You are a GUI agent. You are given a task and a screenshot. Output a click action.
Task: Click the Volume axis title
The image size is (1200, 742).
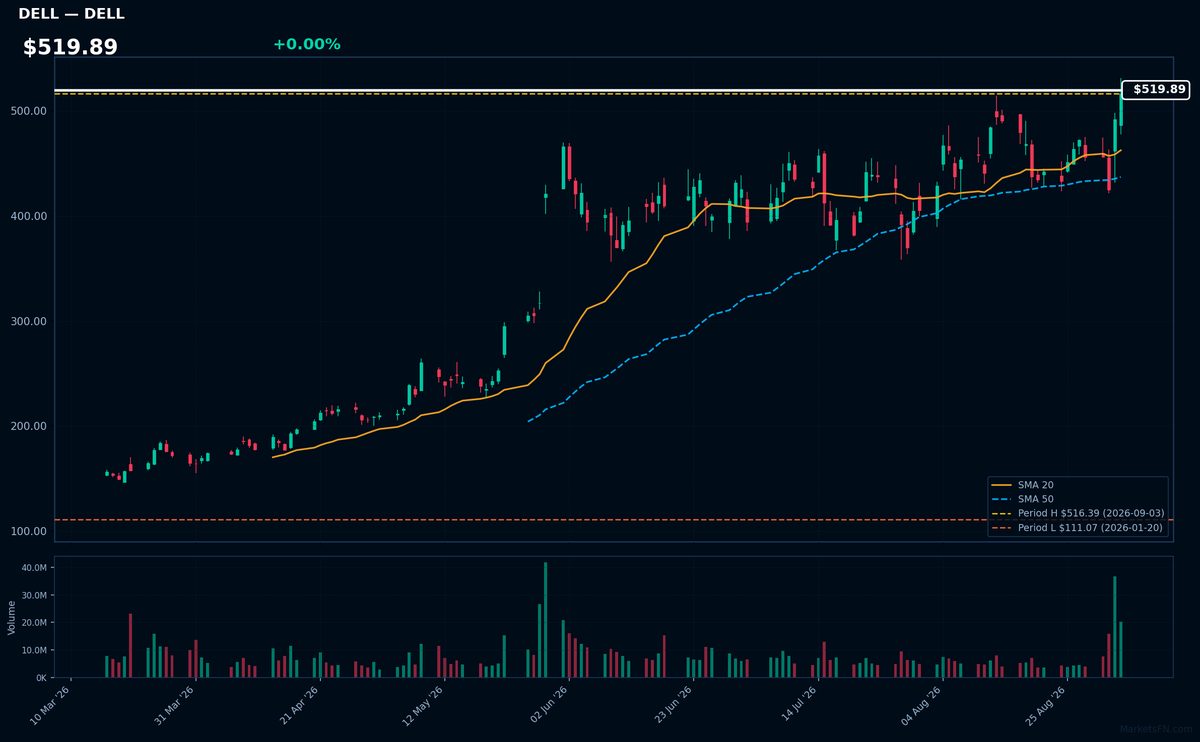(12, 617)
